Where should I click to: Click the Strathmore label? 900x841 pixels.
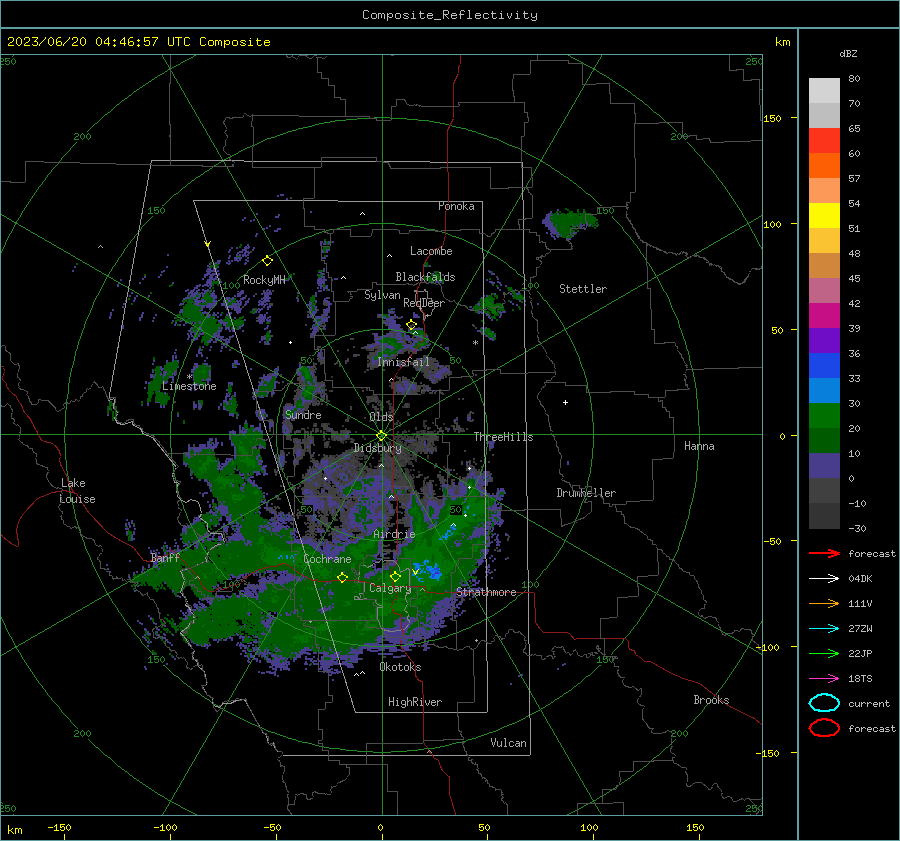pos(486,592)
